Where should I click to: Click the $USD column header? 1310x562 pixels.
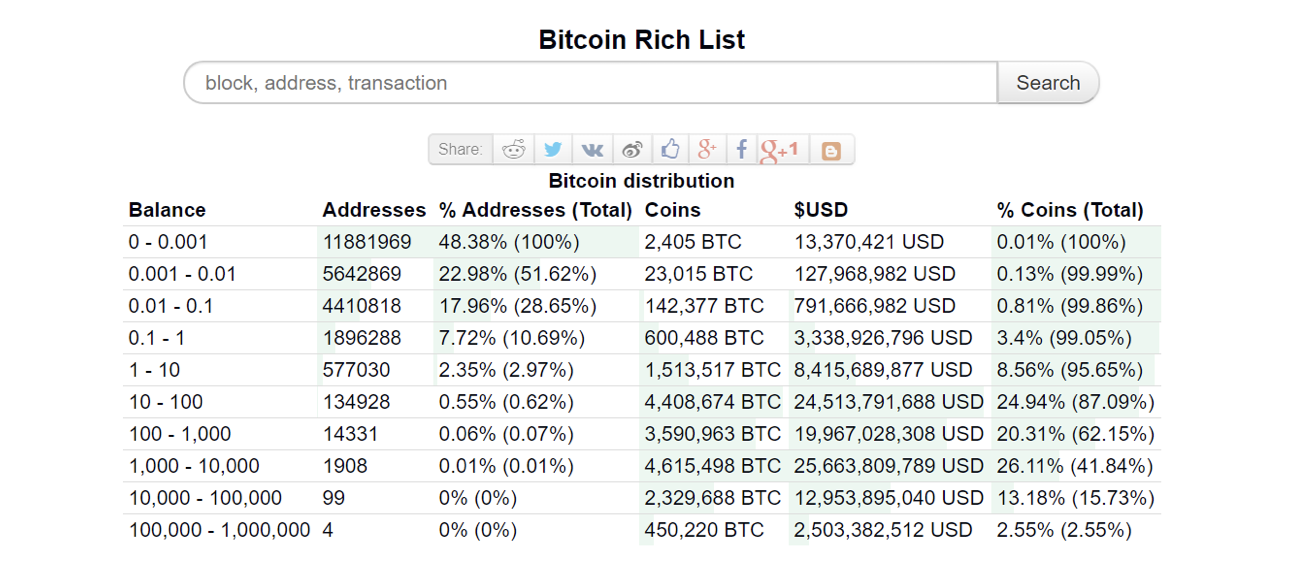coord(820,210)
